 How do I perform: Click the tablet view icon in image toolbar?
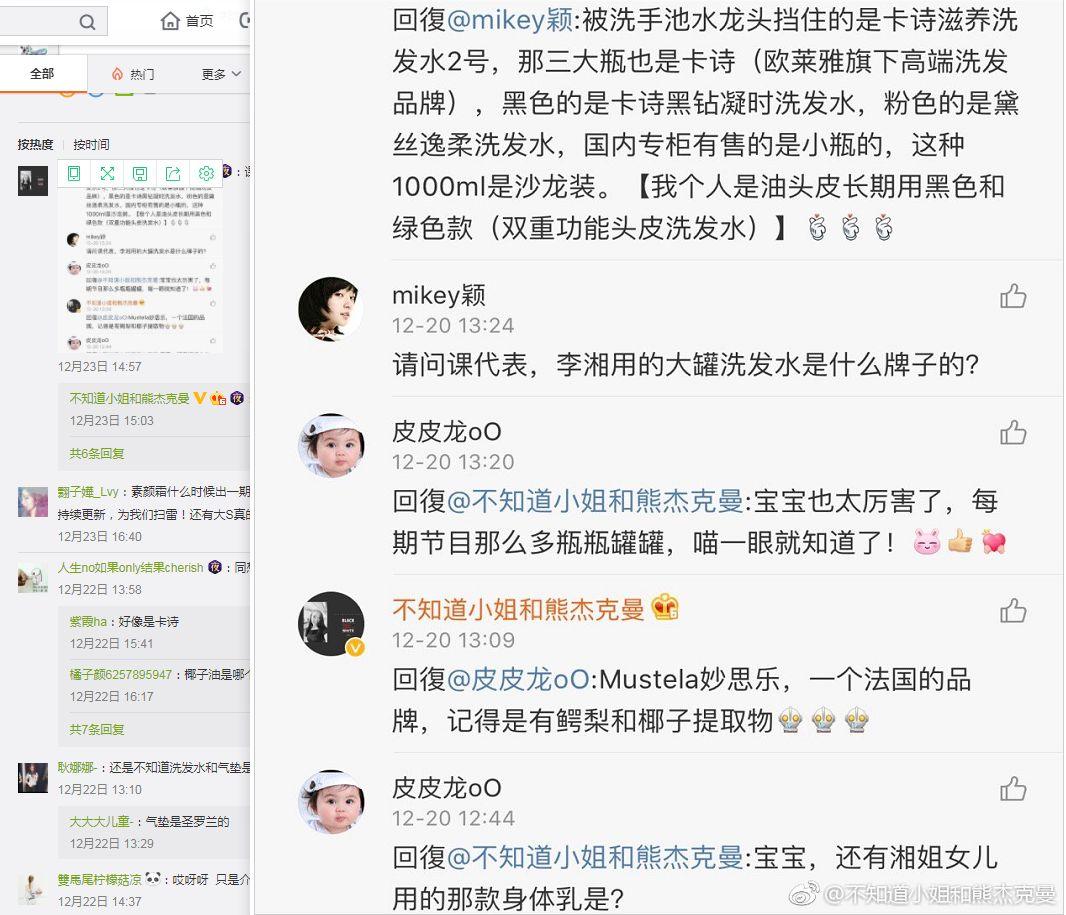coord(74,173)
